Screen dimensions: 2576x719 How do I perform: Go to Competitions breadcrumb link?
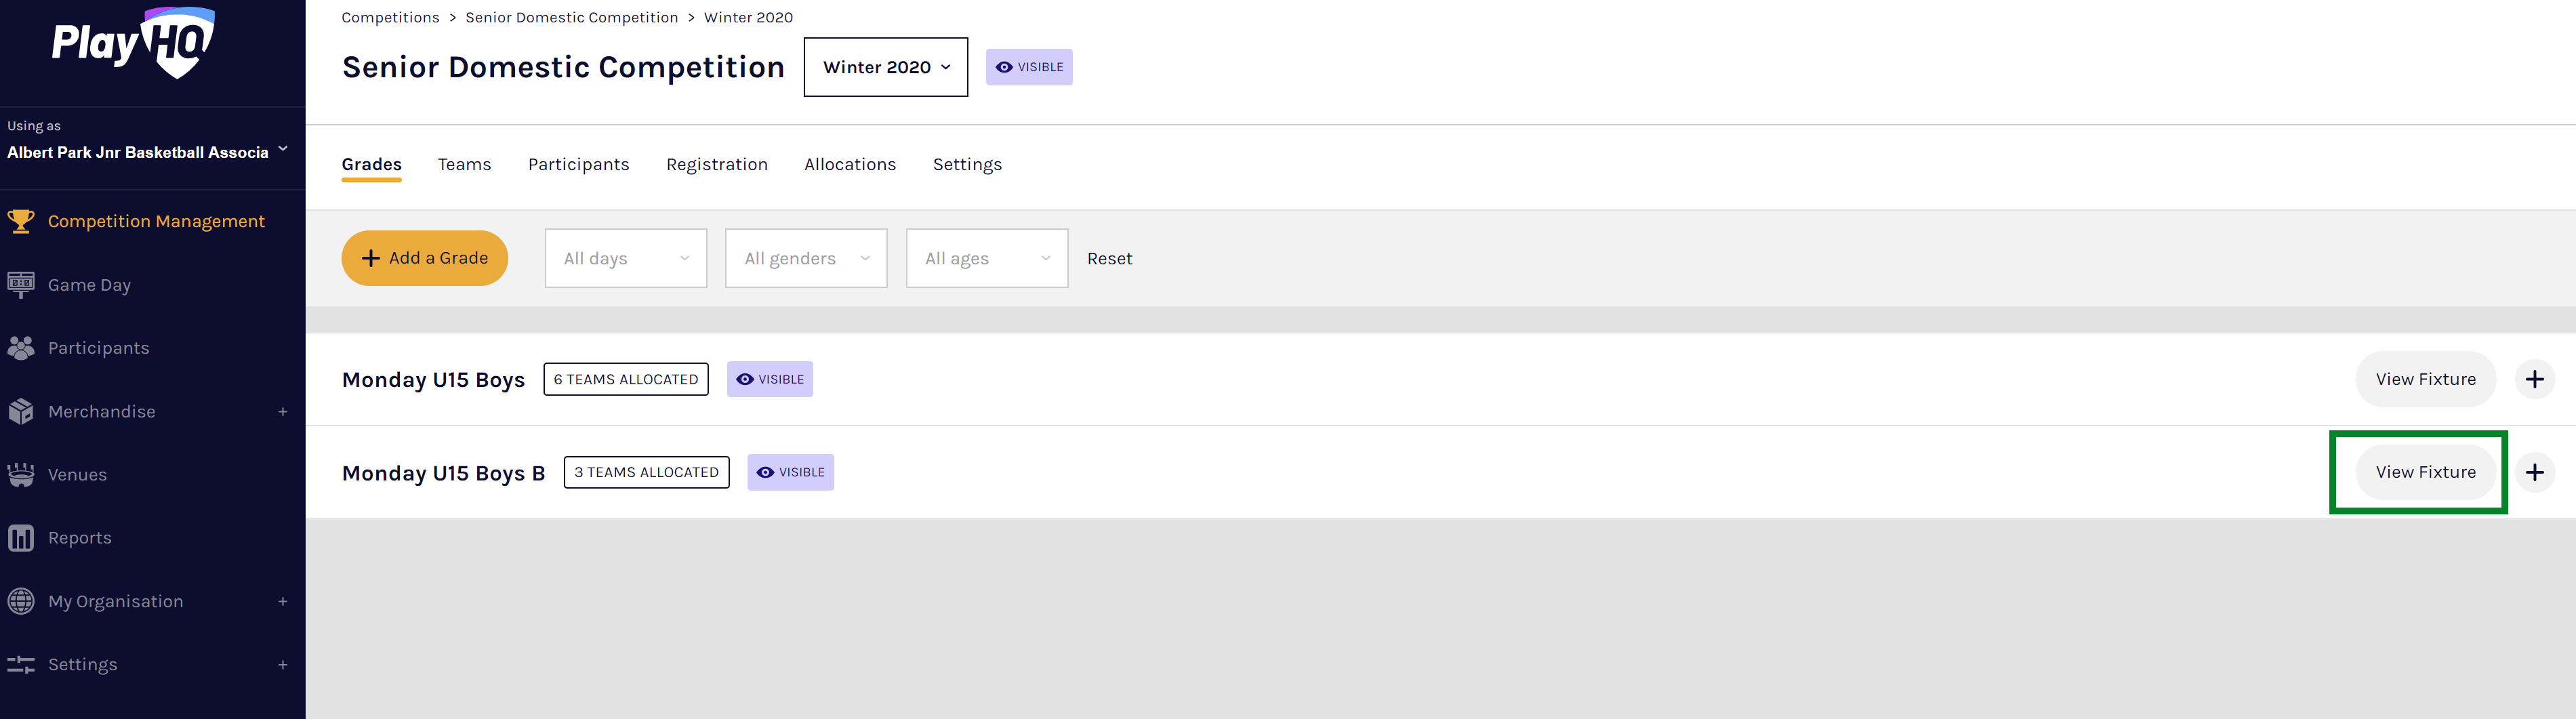(390, 17)
